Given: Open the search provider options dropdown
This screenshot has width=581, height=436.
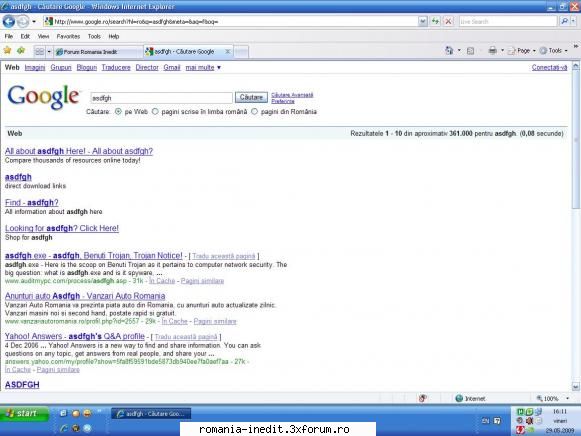Looking at the screenshot, I should (x=573, y=21).
